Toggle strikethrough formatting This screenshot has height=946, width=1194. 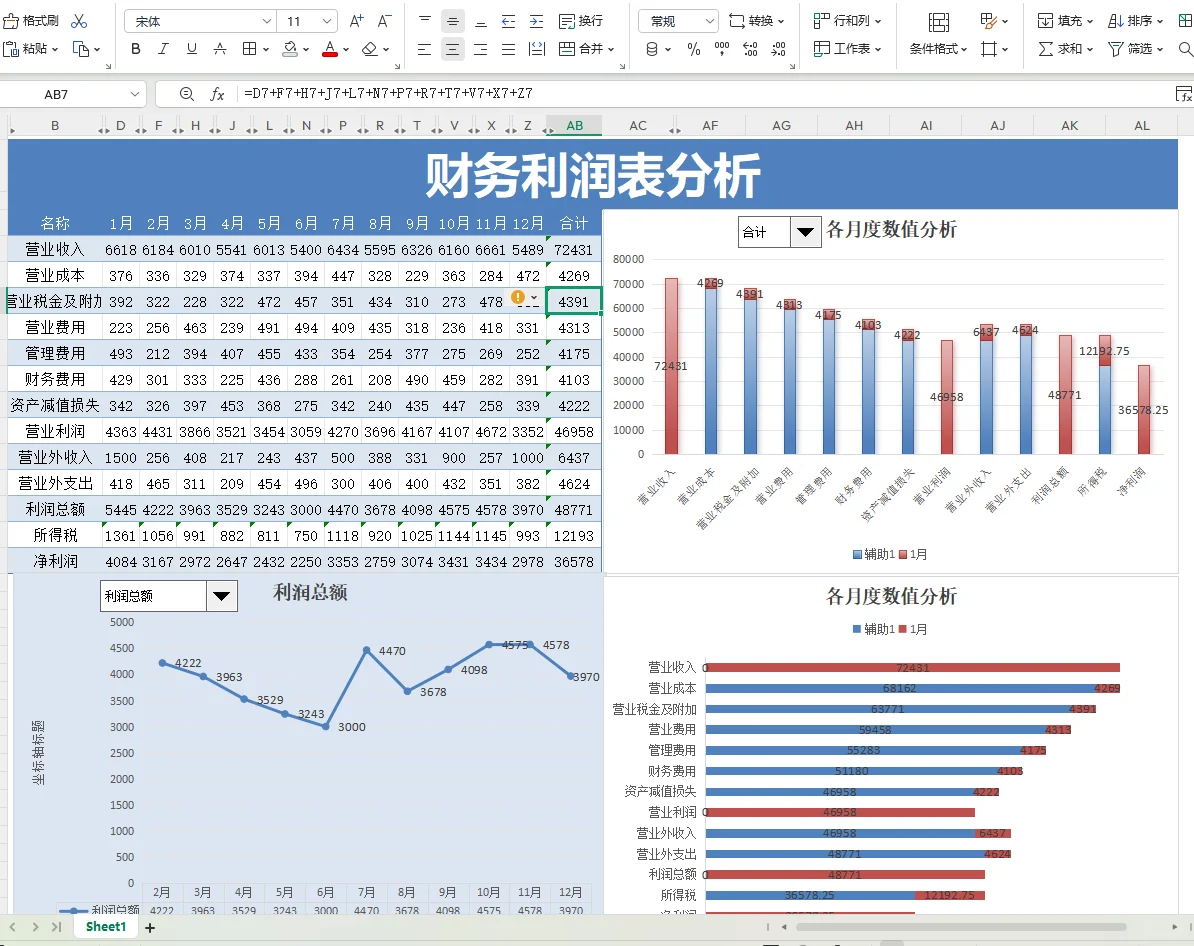[220, 49]
